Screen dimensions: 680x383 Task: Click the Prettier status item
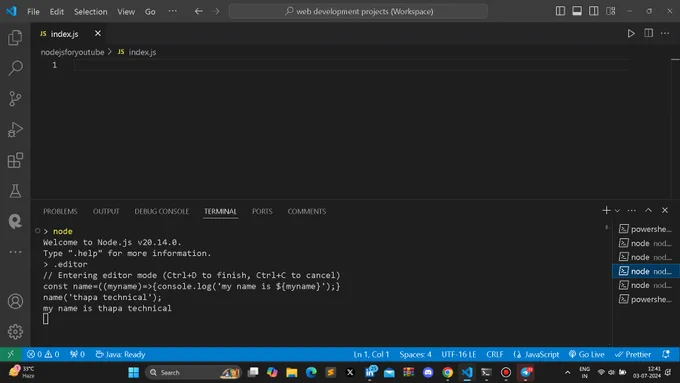(x=633, y=354)
